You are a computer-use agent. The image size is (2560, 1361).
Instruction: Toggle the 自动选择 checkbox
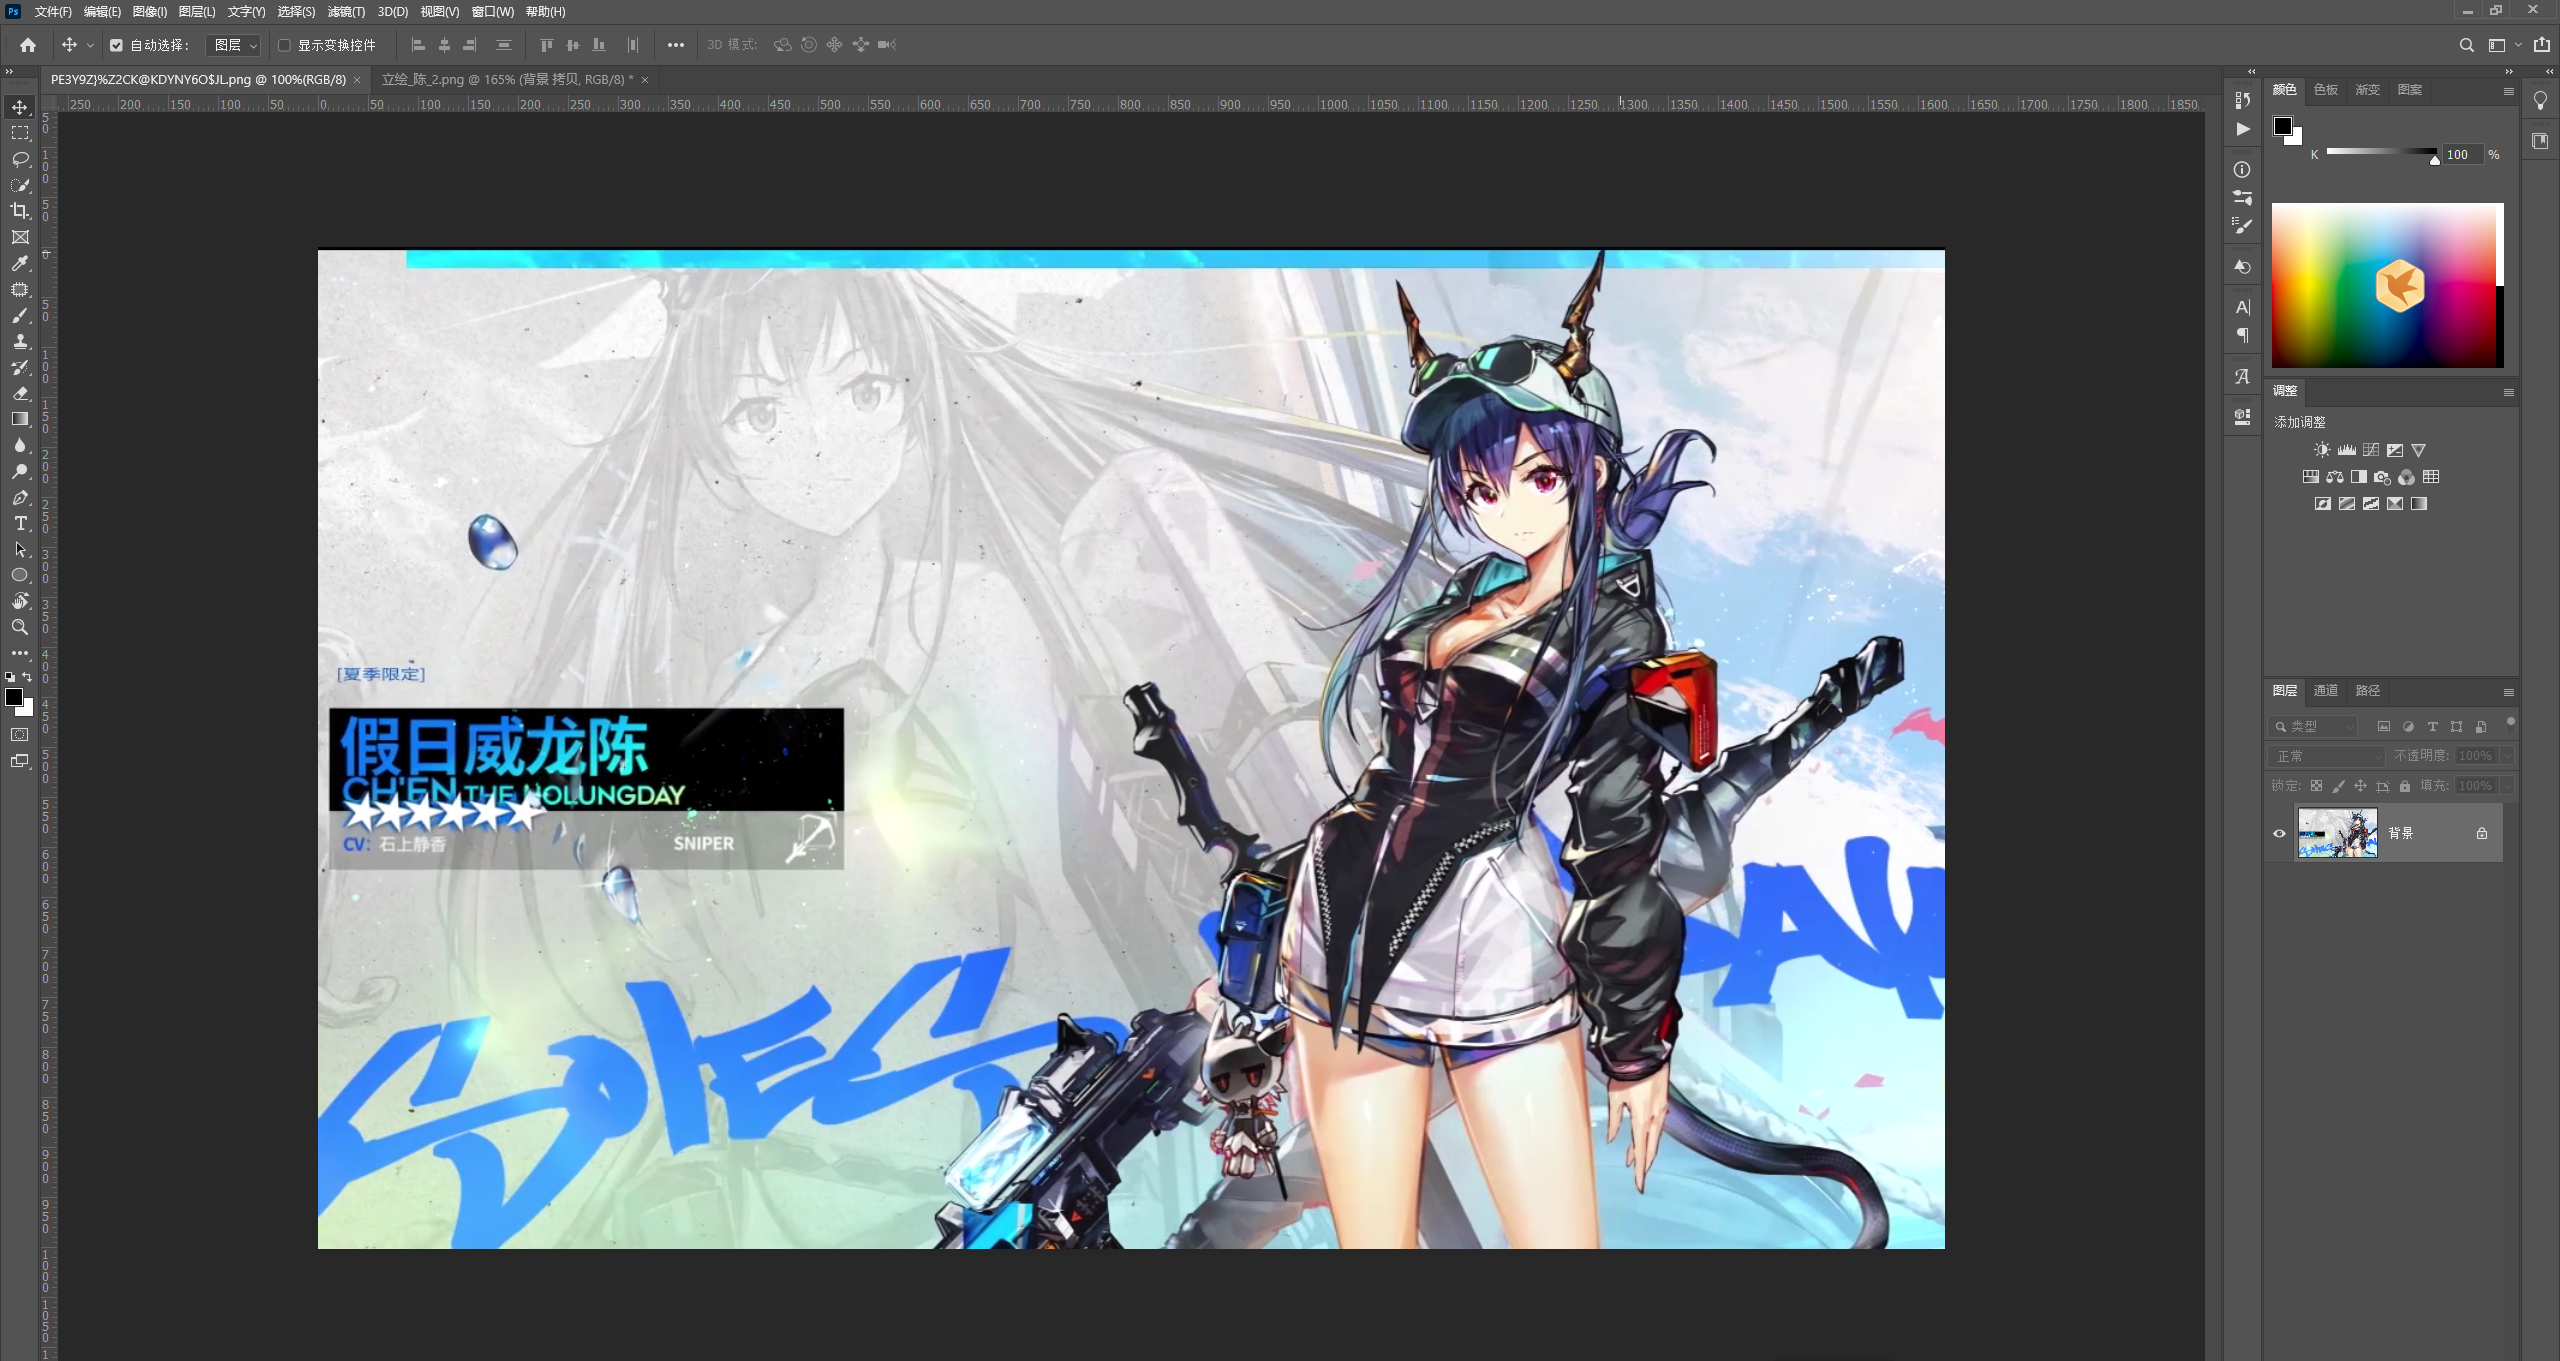(x=116, y=45)
